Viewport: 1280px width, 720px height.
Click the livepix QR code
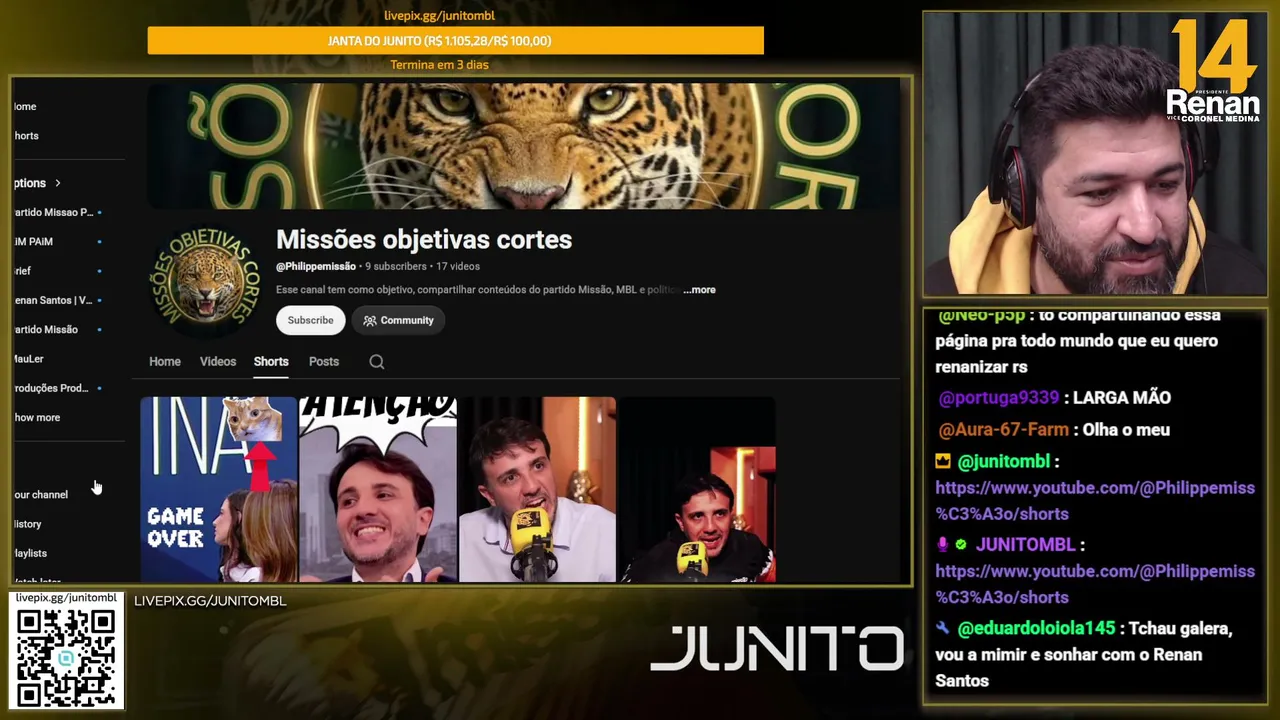(x=66, y=657)
